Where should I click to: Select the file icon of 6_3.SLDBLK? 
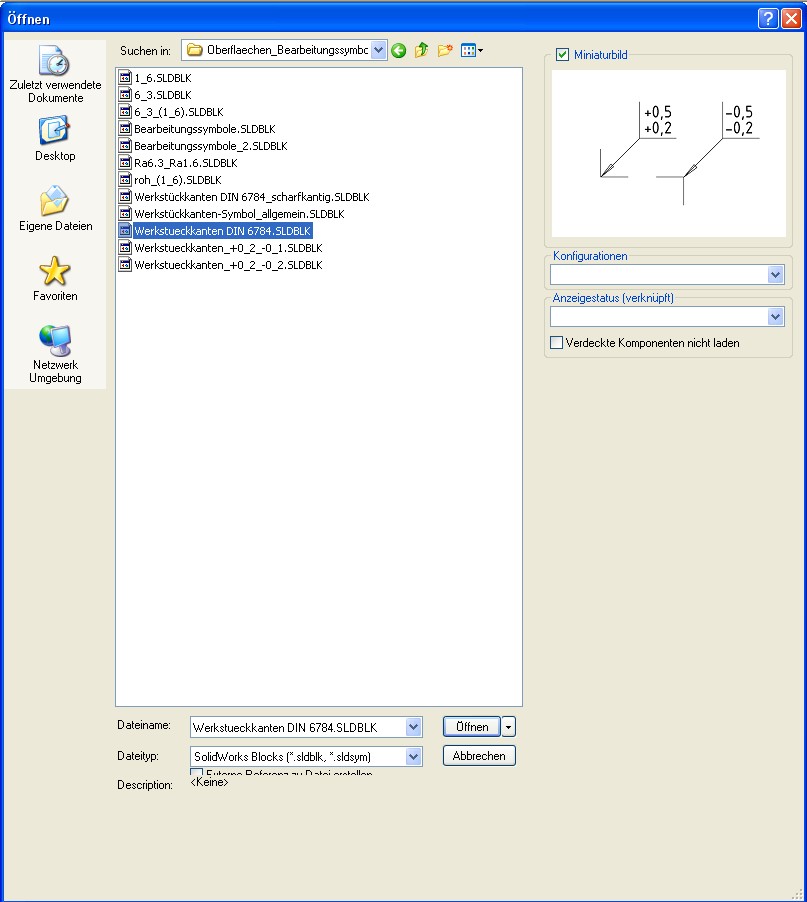click(125, 94)
